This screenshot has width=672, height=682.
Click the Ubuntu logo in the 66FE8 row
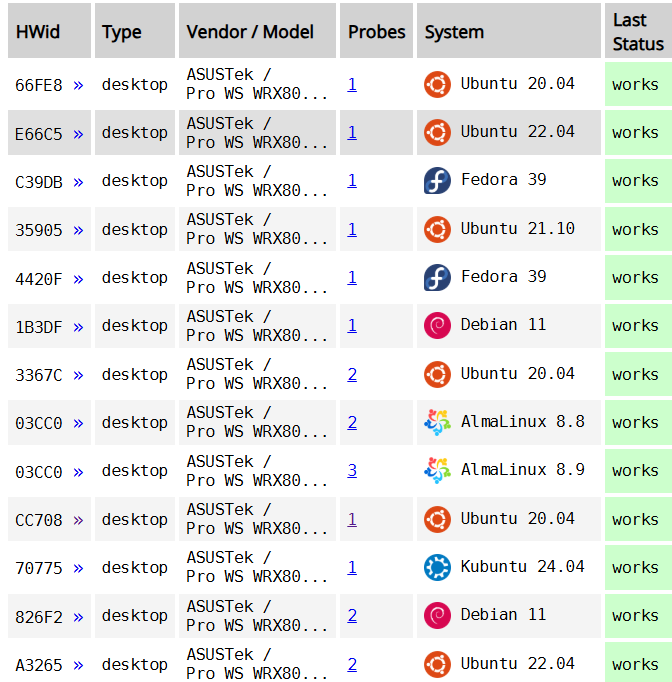coord(437,84)
